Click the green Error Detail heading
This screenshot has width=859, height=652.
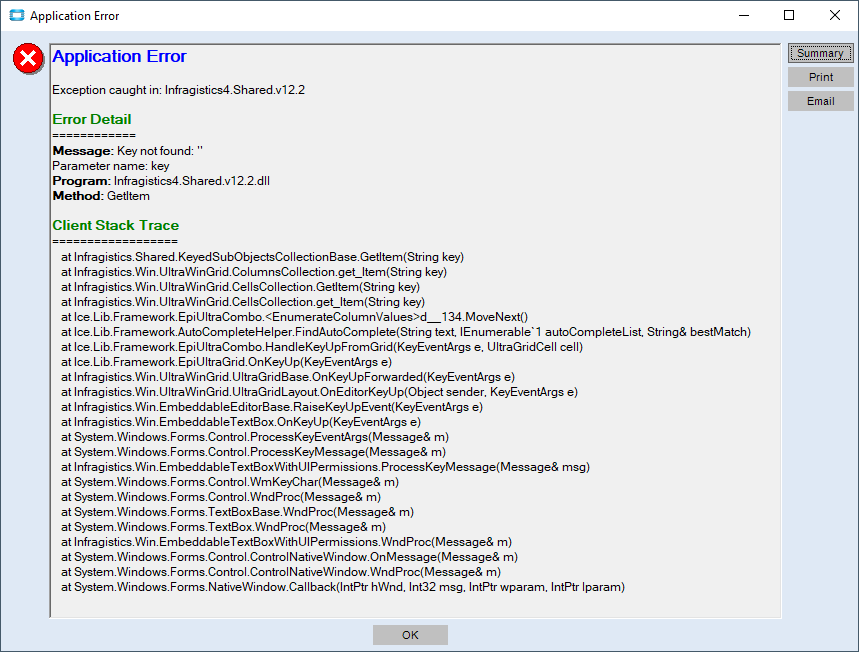[91, 119]
